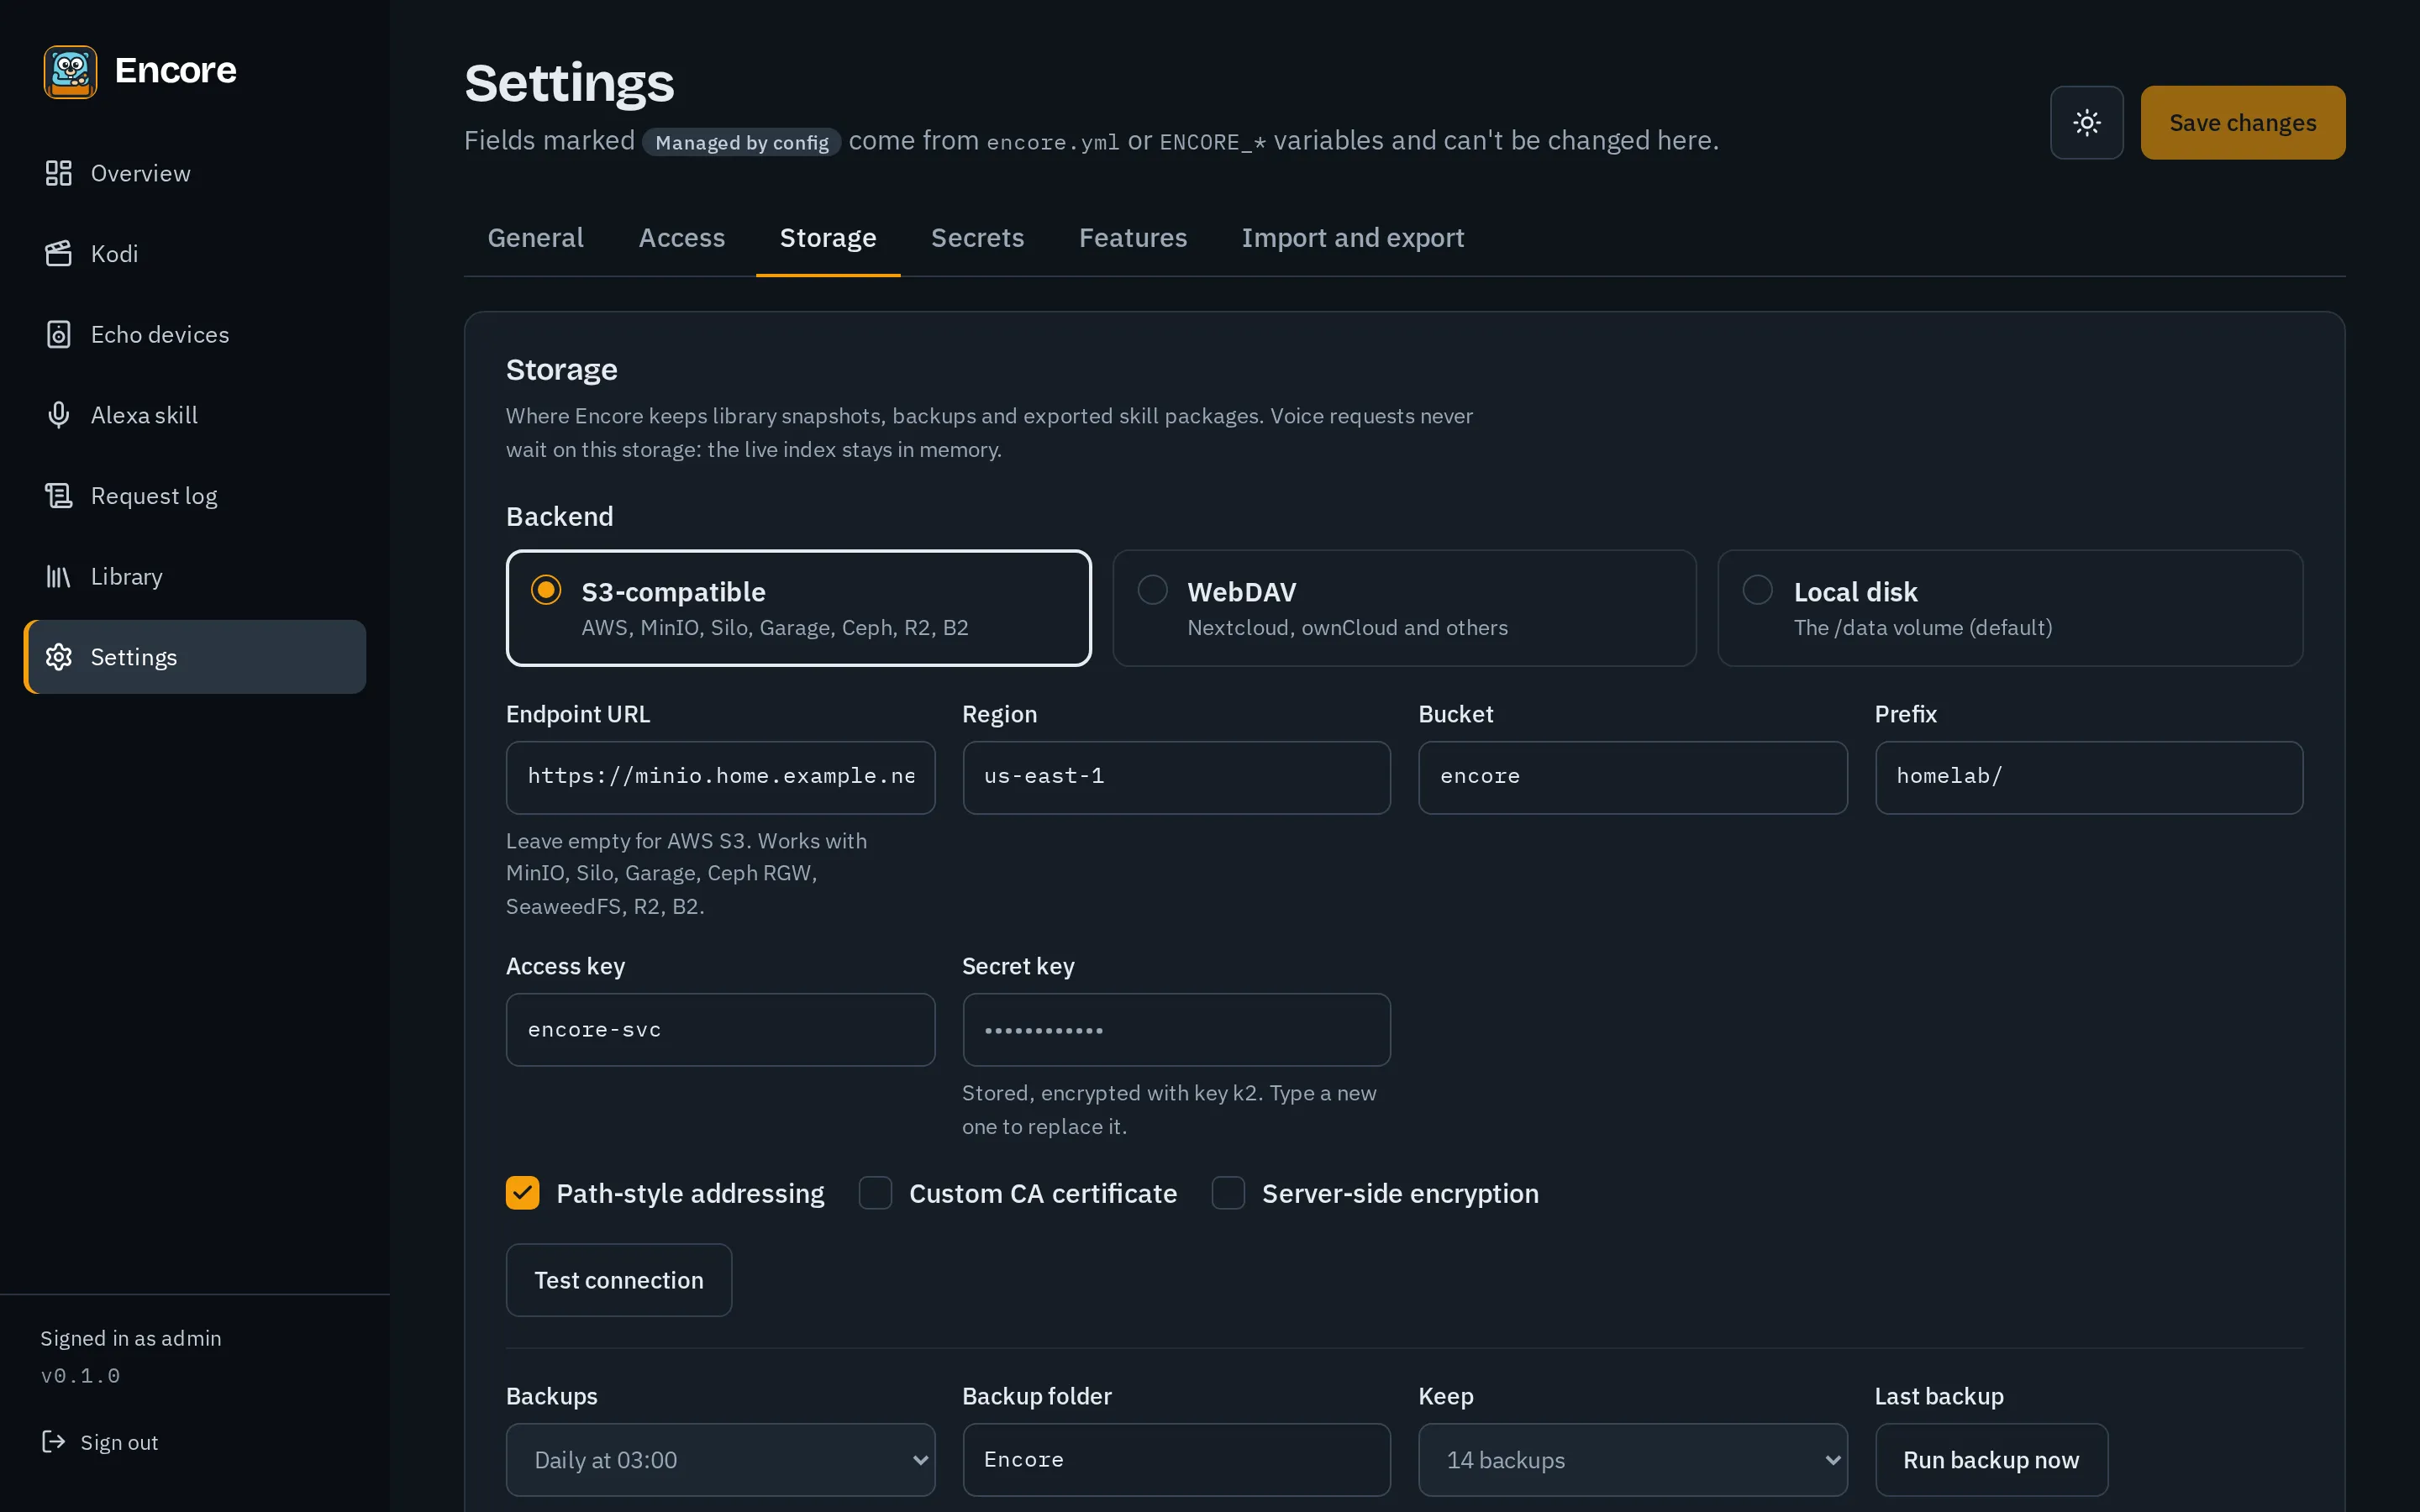Click Sign out text link
Image resolution: width=2420 pixels, height=1512 pixels.
(x=119, y=1442)
